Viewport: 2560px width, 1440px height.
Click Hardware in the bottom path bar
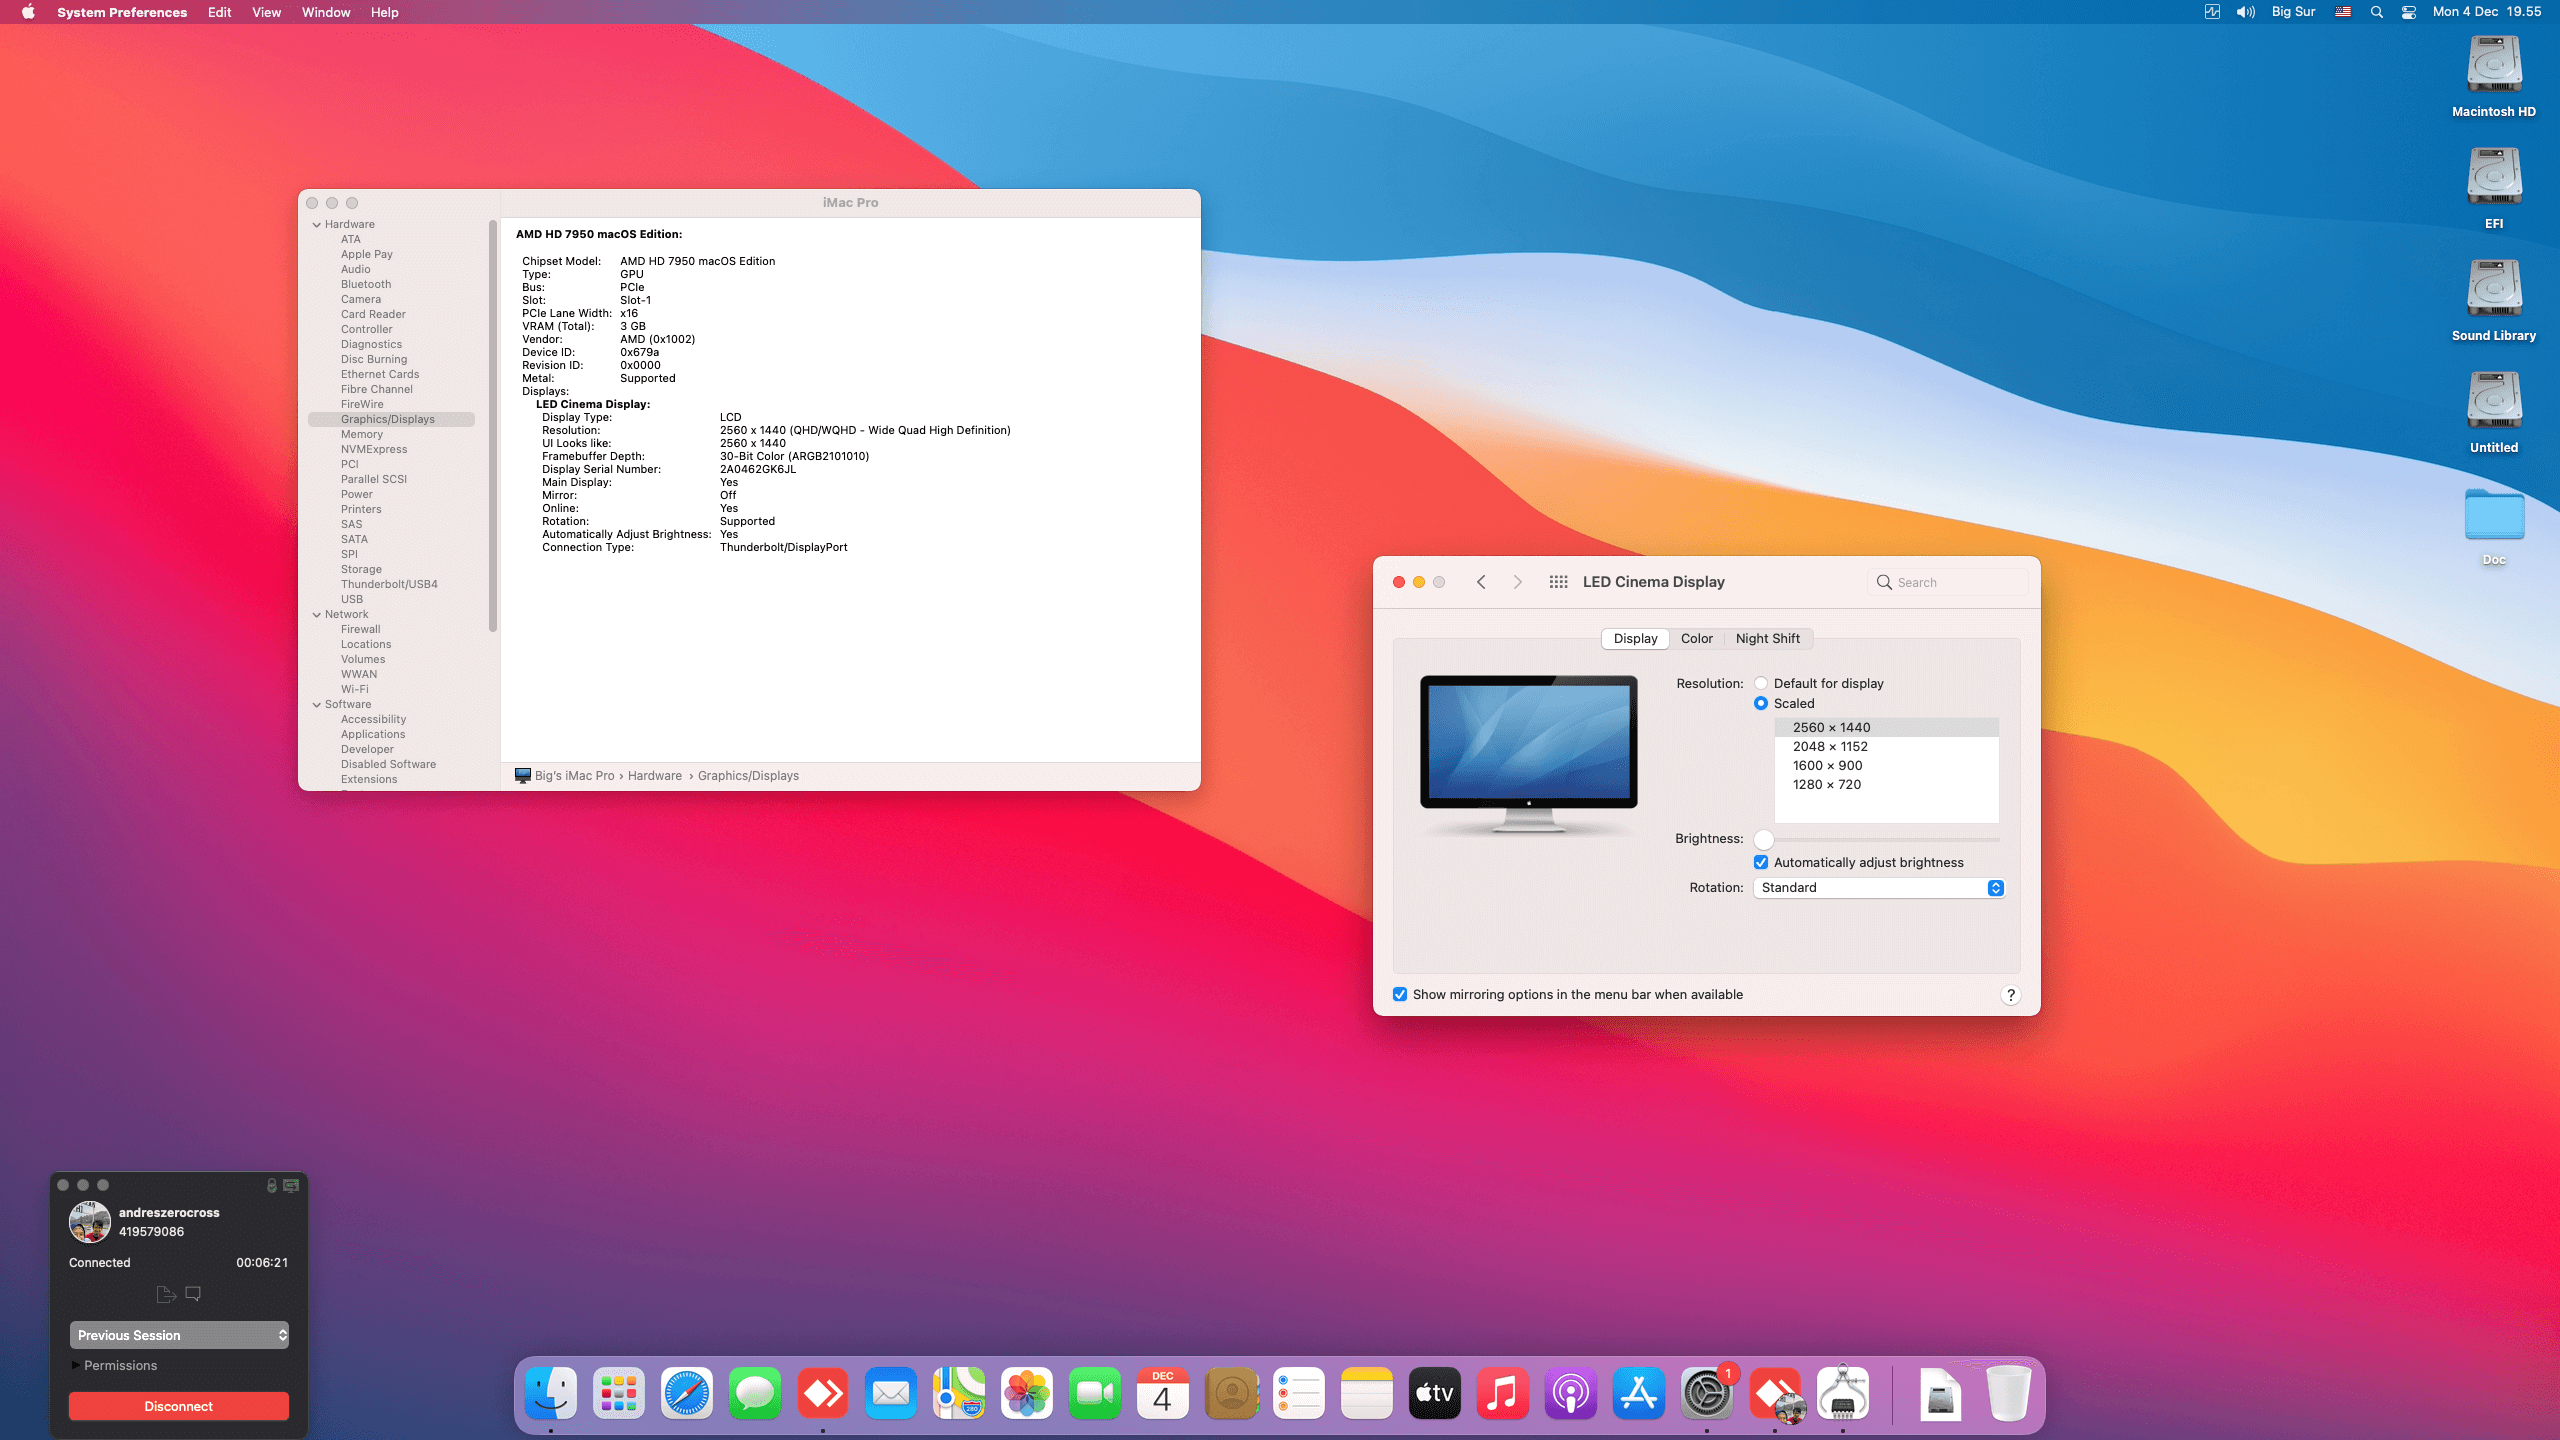pyautogui.click(x=655, y=776)
